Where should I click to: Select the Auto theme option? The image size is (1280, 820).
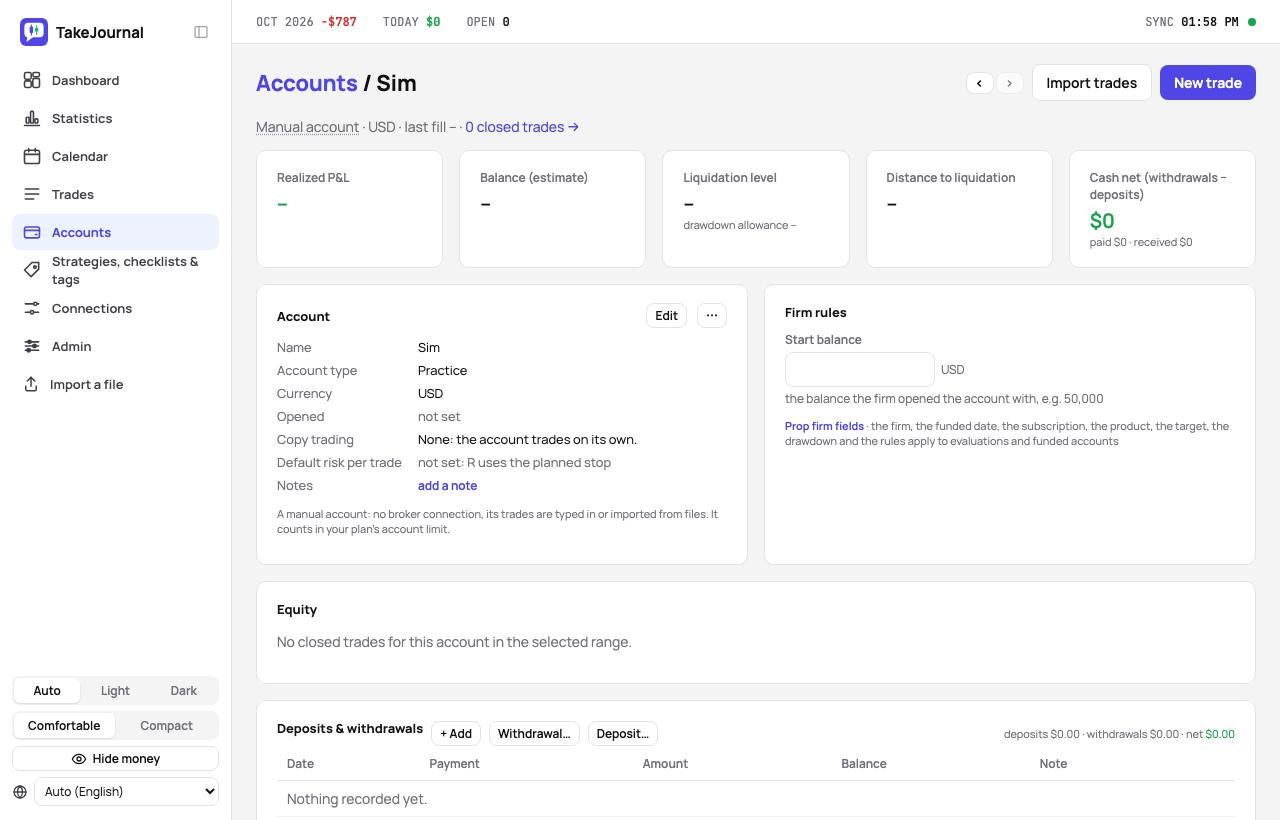point(47,691)
